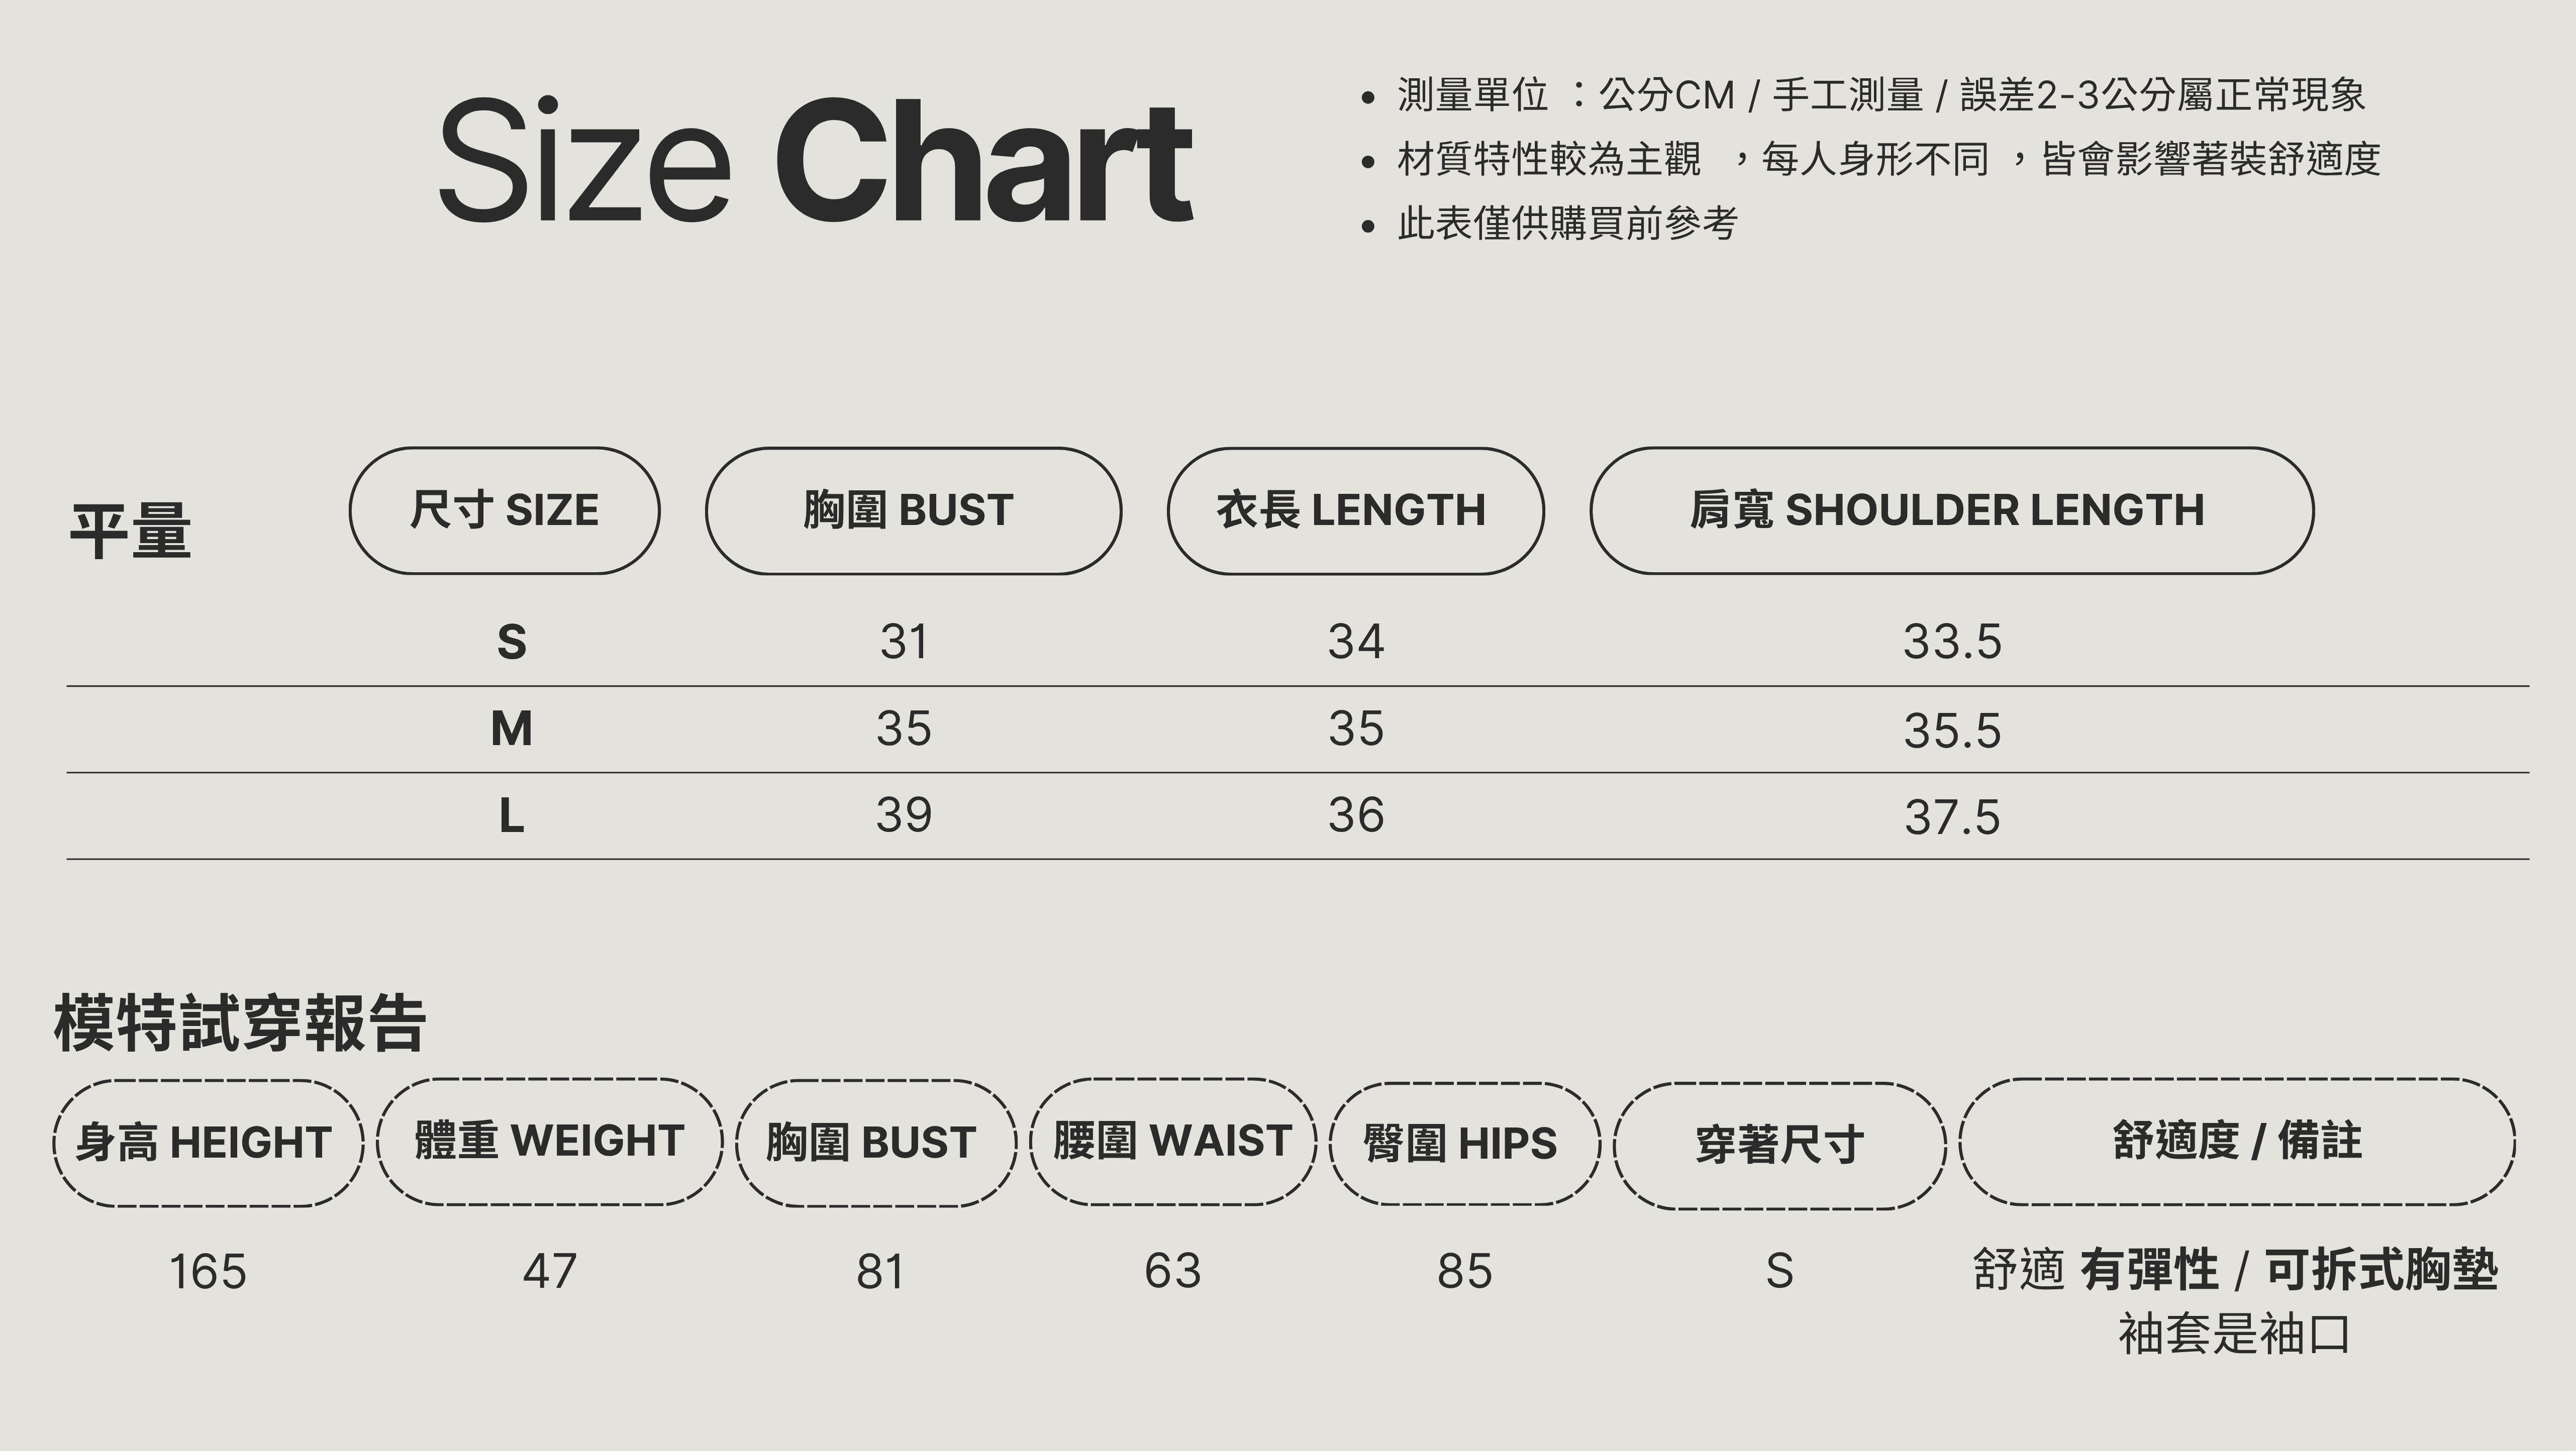Click the L size row label
2576x1451 pixels.
(511, 816)
